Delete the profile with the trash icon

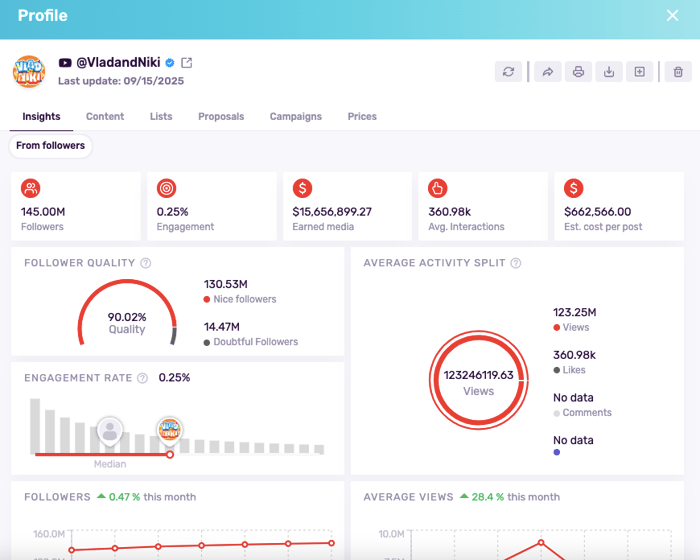pyautogui.click(x=678, y=71)
